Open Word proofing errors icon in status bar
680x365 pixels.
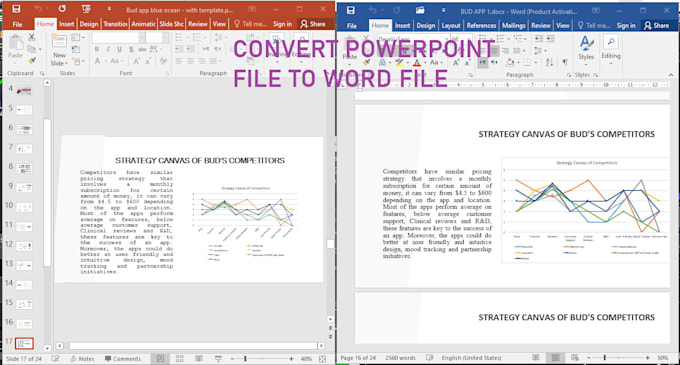pos(429,358)
